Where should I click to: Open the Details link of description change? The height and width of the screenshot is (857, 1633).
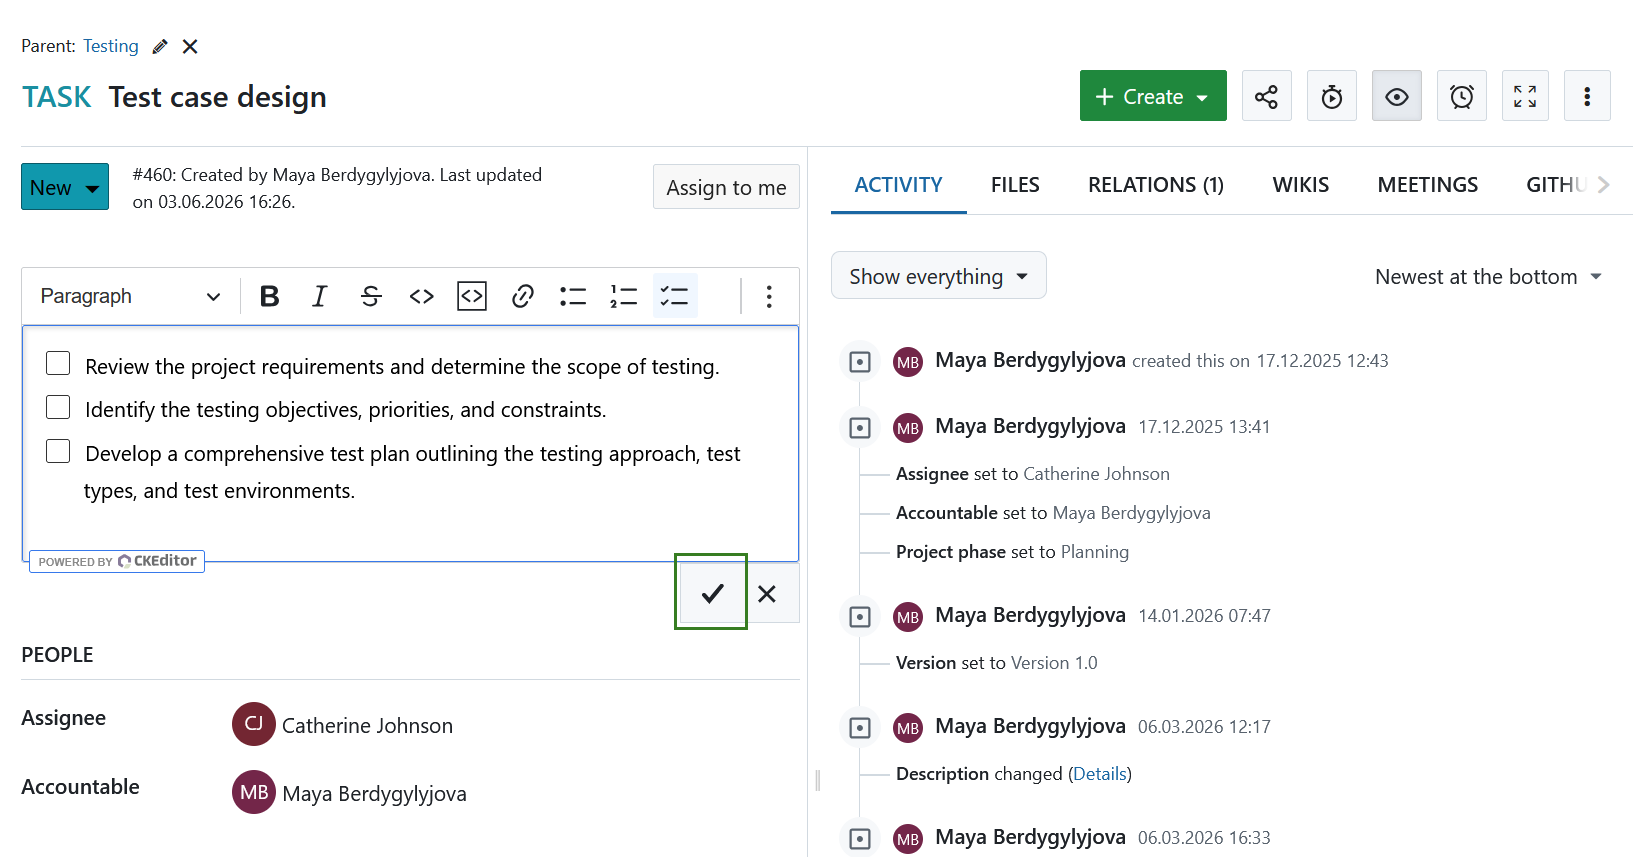point(1101,774)
